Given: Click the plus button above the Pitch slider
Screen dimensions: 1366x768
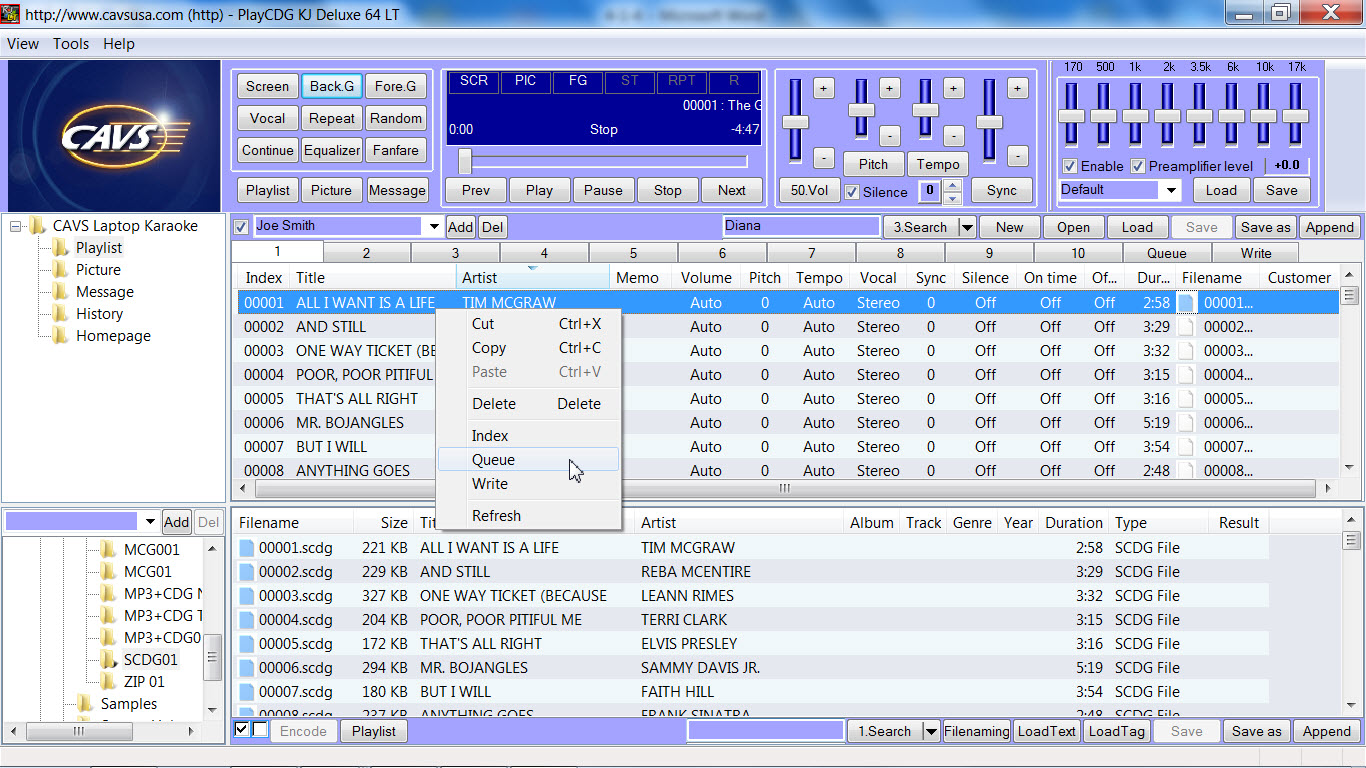Looking at the screenshot, I should click(x=889, y=88).
